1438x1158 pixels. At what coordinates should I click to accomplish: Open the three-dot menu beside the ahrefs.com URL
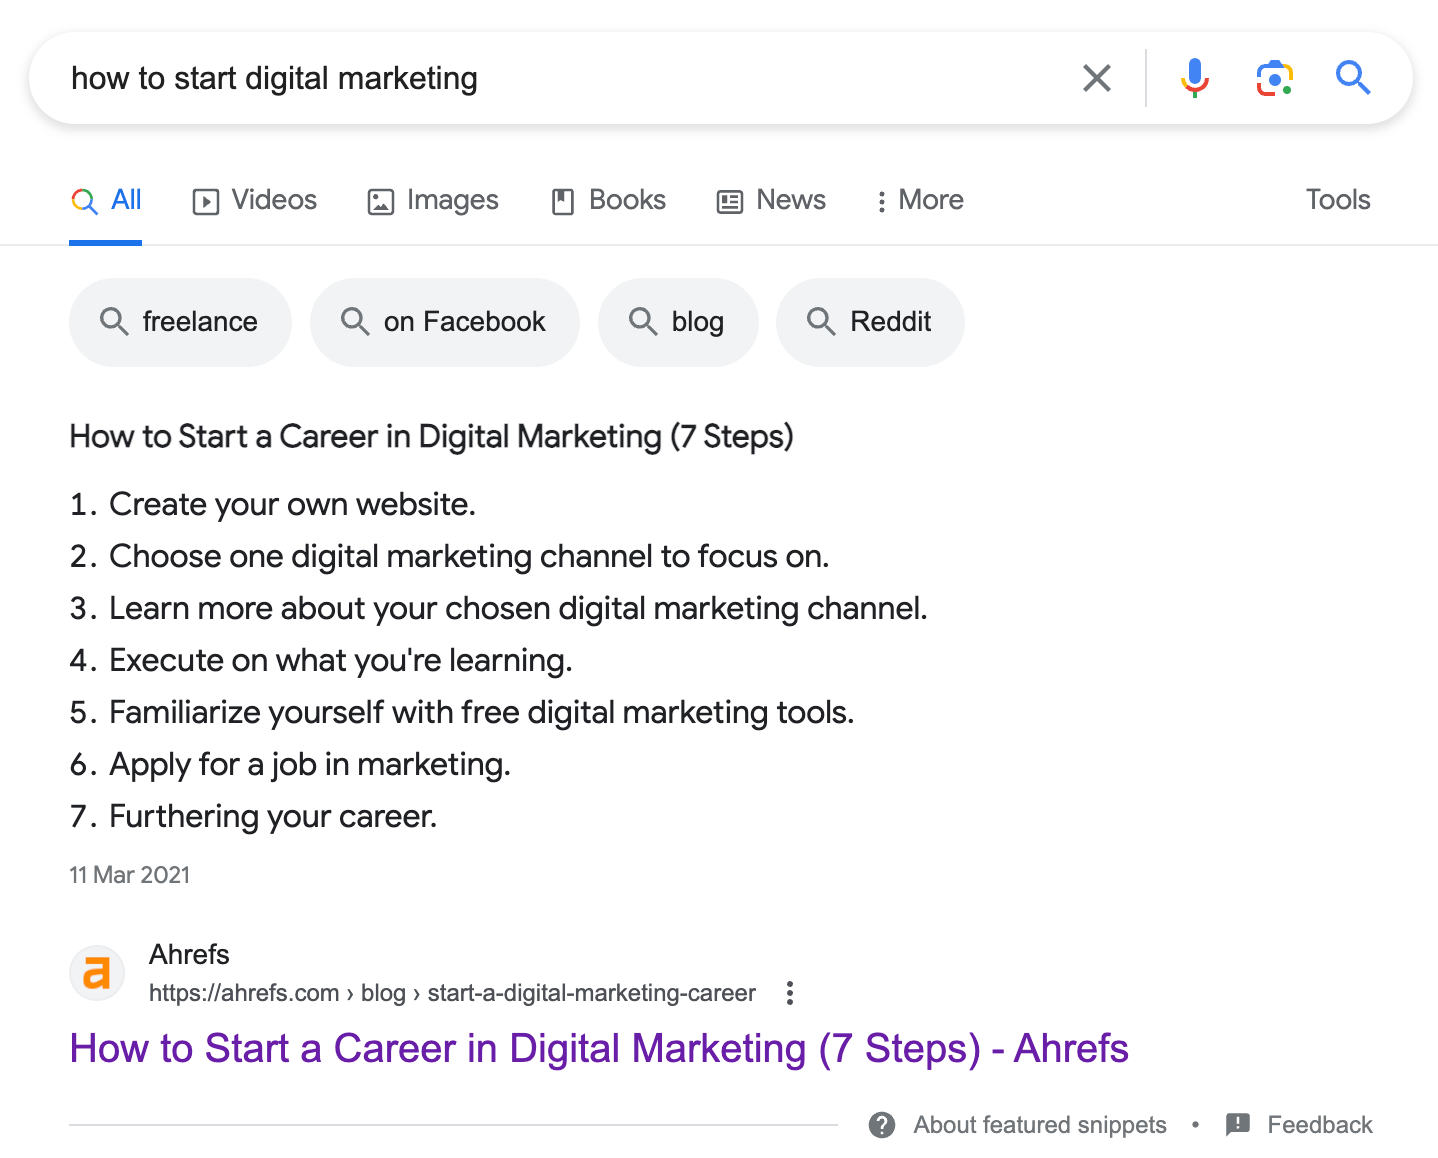(789, 992)
